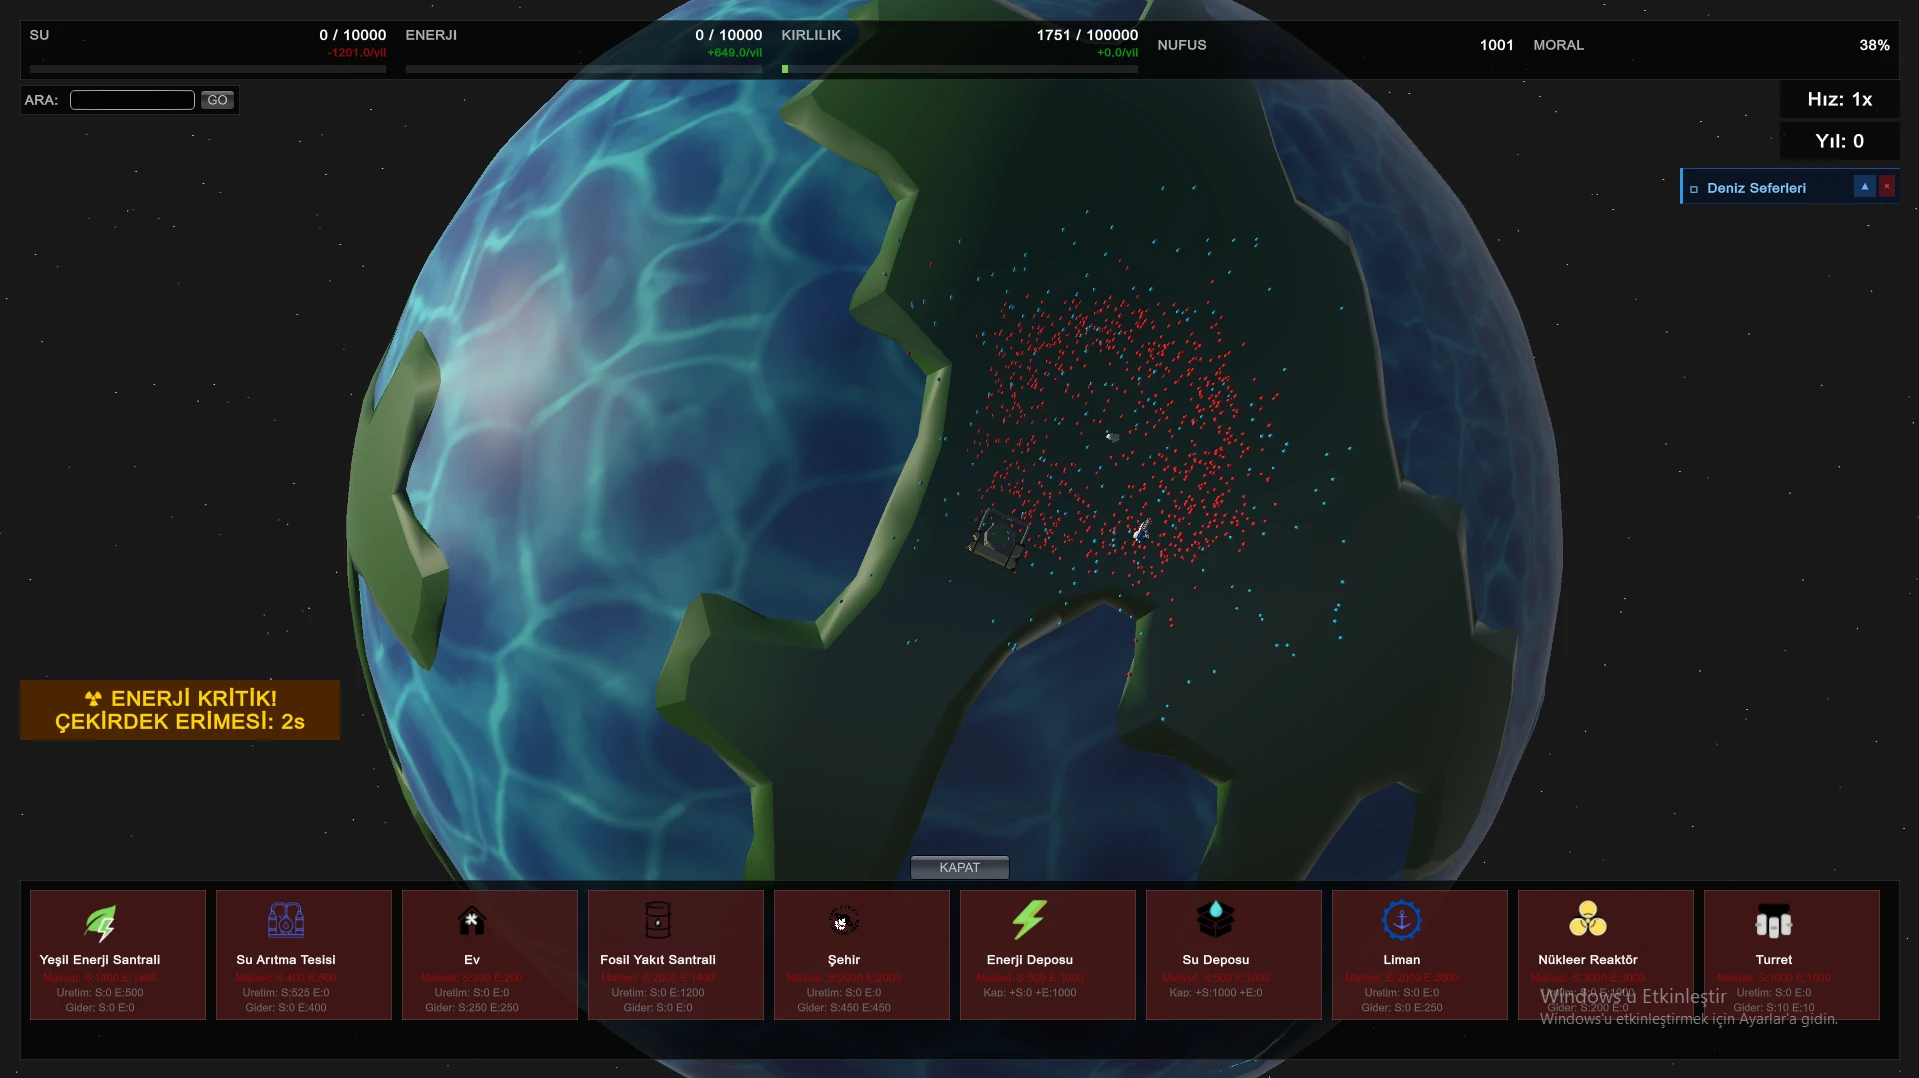Choose the Su Deposu water box icon
This screenshot has width=1919, height=1078.
[x=1215, y=920]
